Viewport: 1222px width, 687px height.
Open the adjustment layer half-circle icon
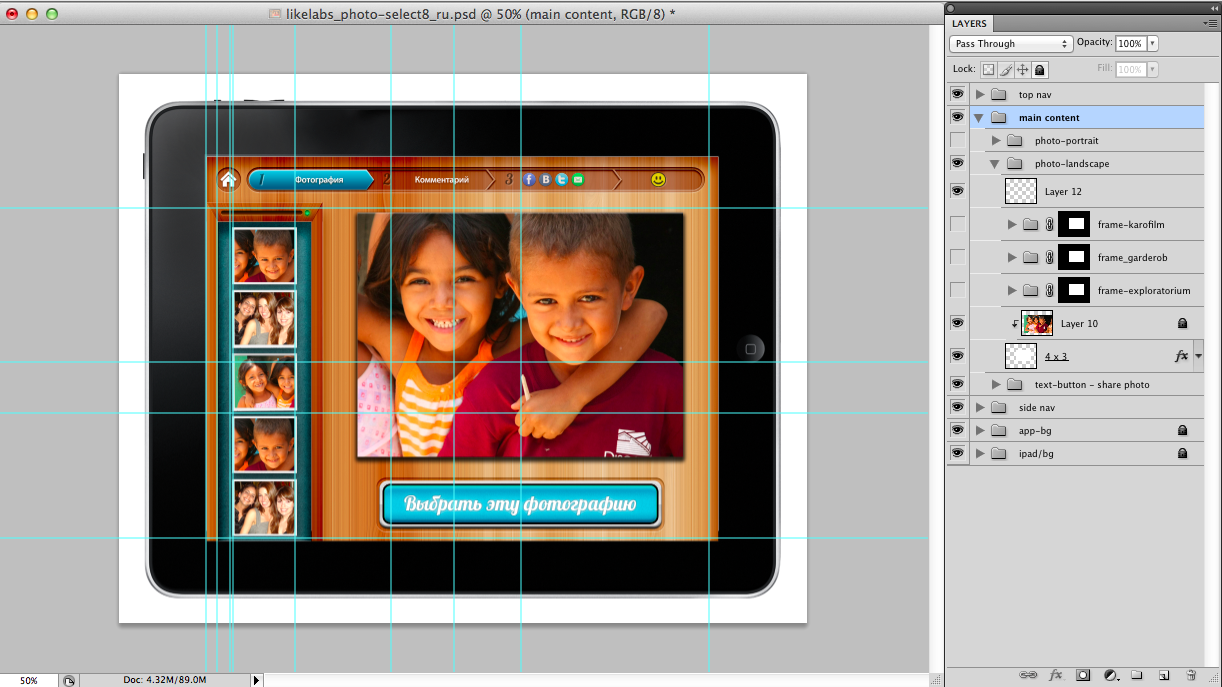click(x=1110, y=675)
